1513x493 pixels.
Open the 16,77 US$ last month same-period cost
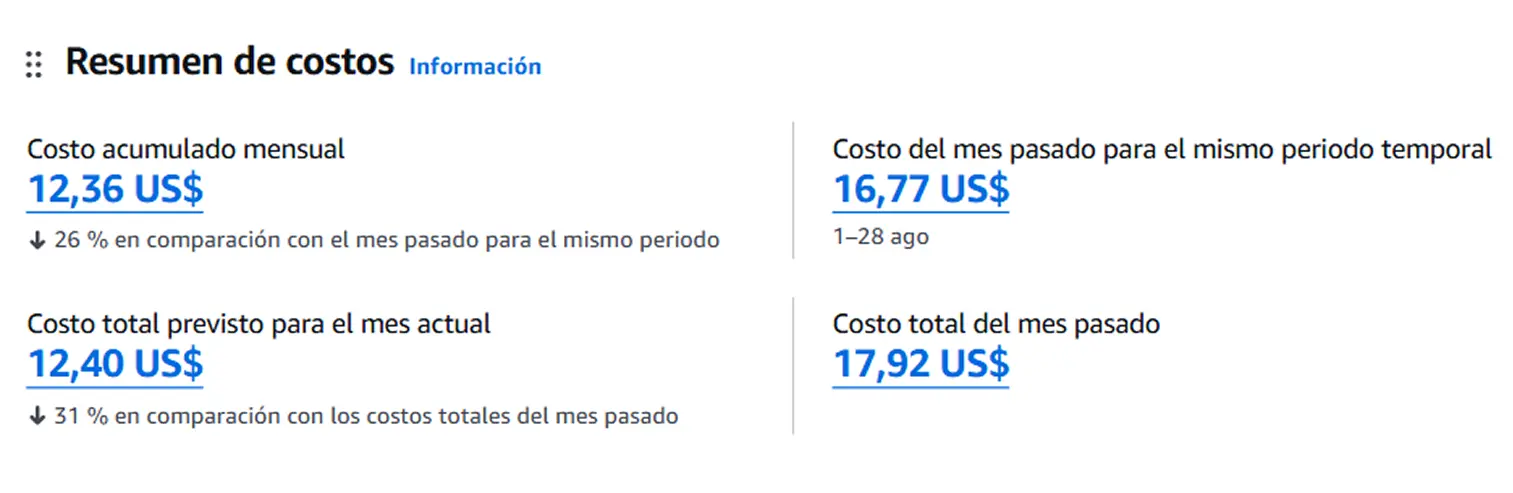[x=920, y=190]
